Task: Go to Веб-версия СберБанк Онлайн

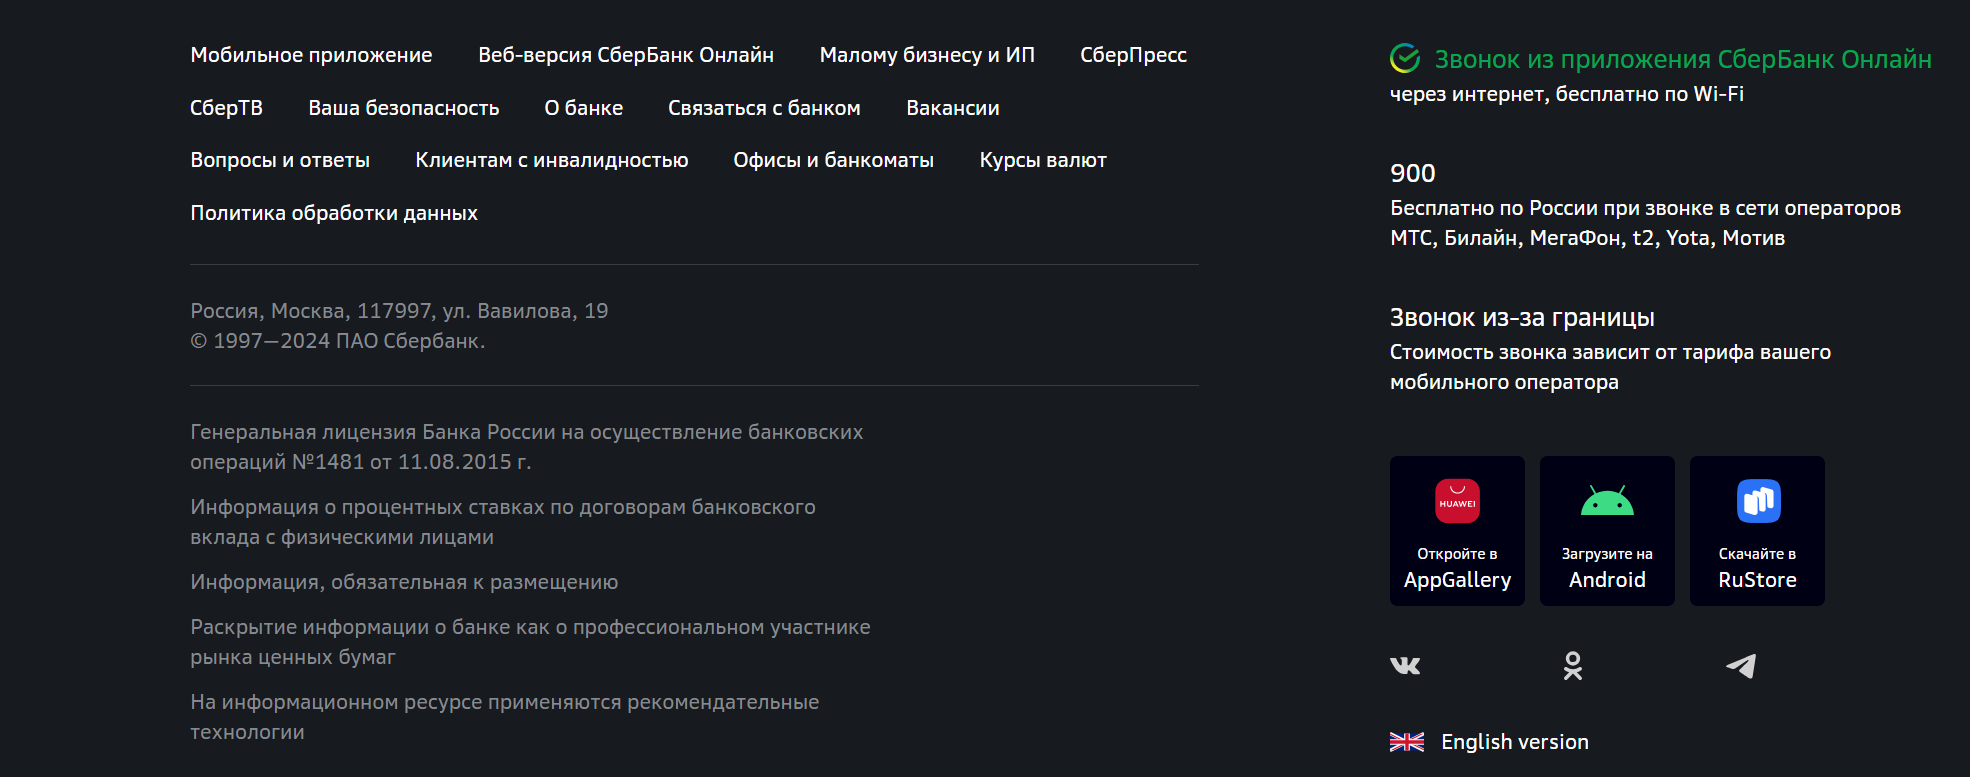Action: click(626, 55)
